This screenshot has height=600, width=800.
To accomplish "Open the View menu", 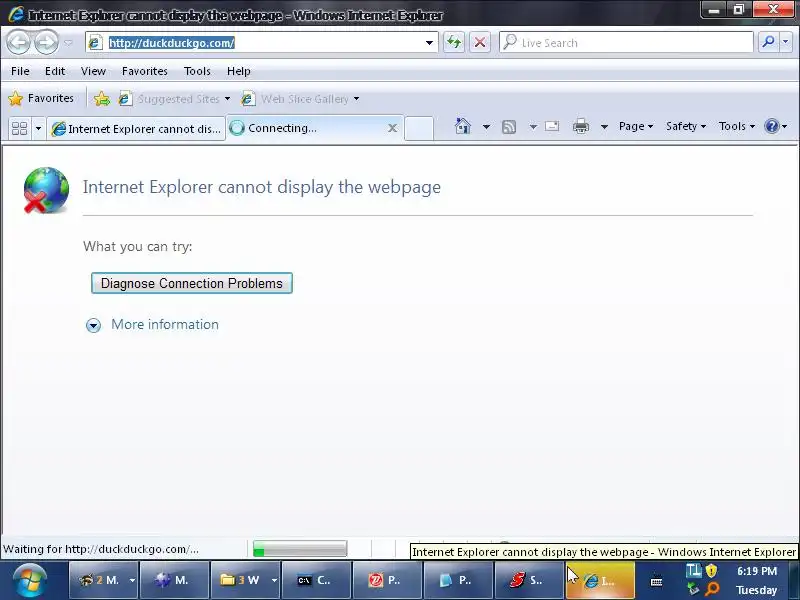I will point(93,71).
